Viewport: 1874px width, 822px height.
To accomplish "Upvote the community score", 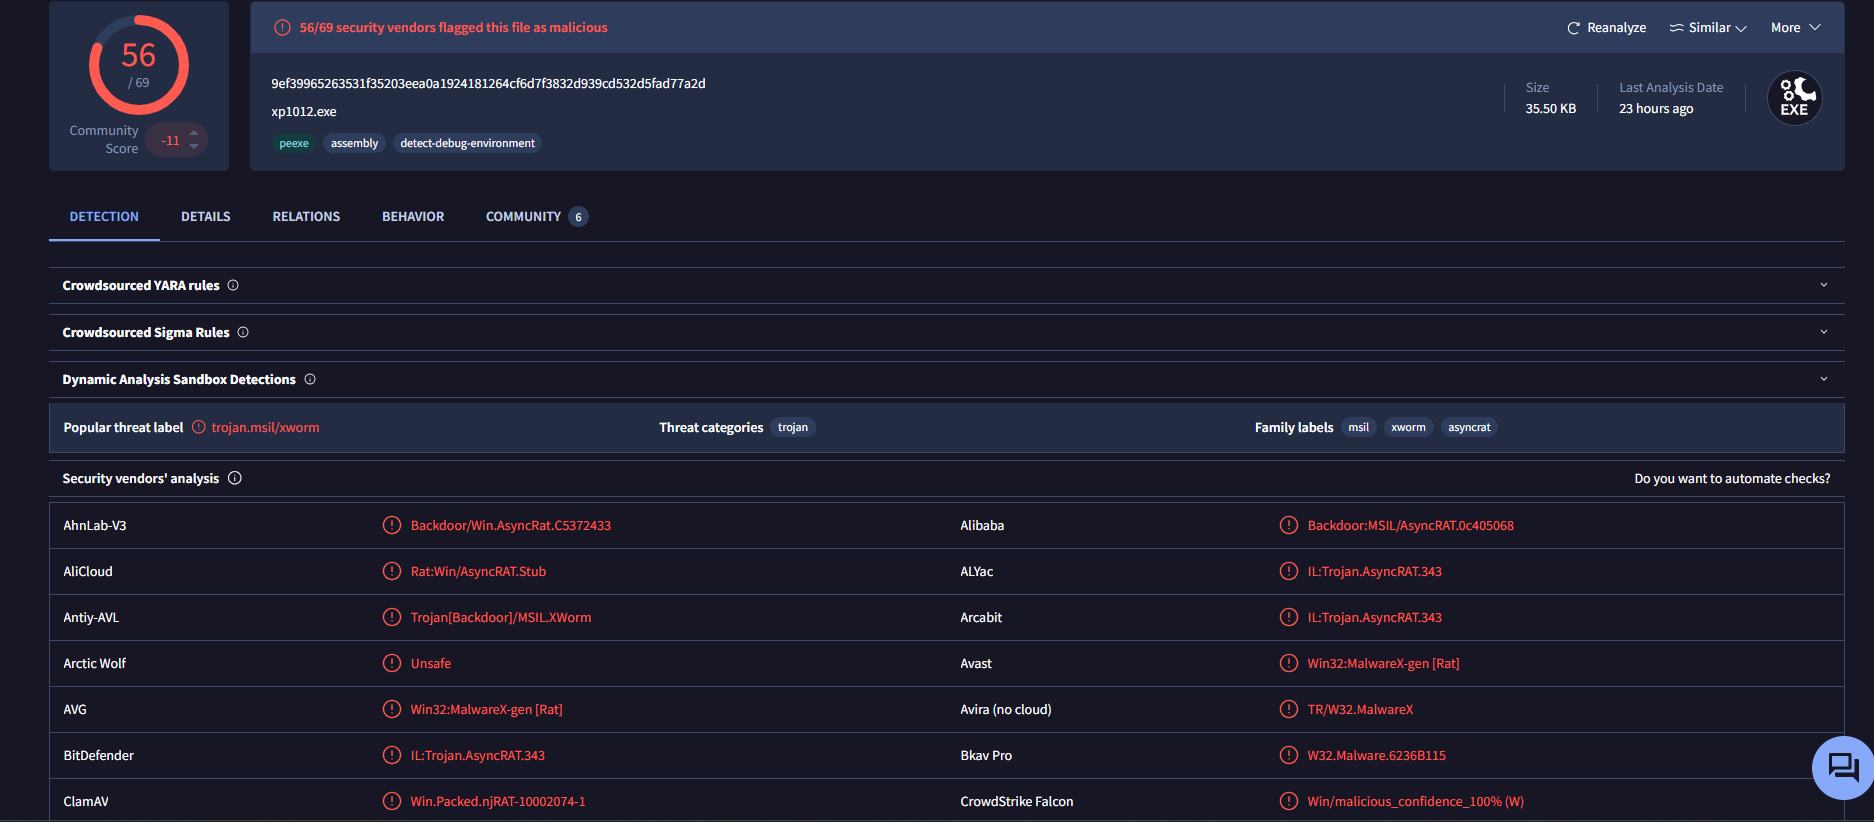I will pyautogui.click(x=194, y=133).
